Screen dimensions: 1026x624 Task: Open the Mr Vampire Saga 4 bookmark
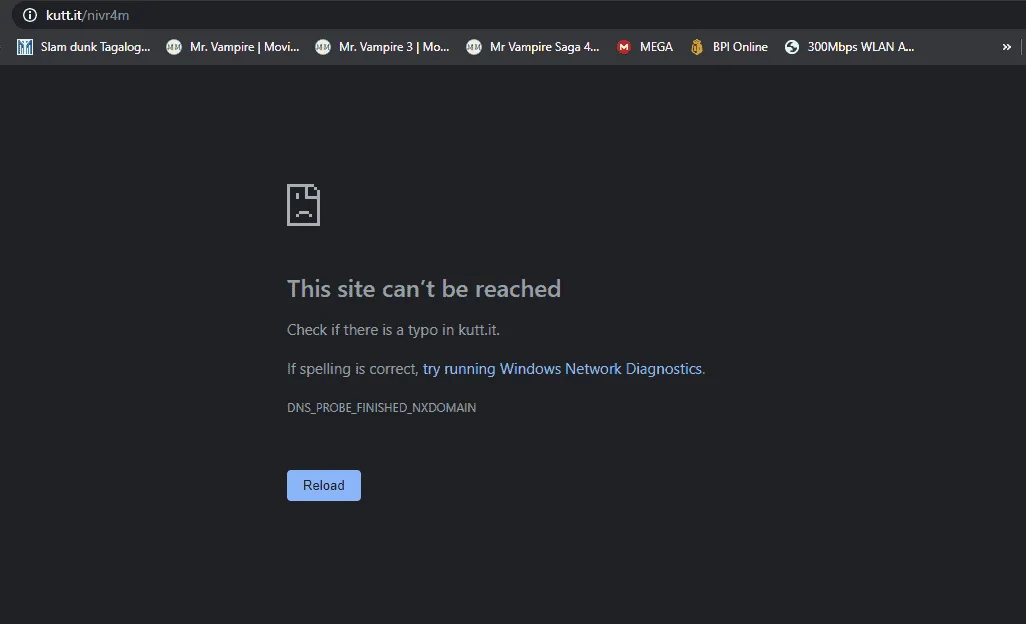coord(533,47)
